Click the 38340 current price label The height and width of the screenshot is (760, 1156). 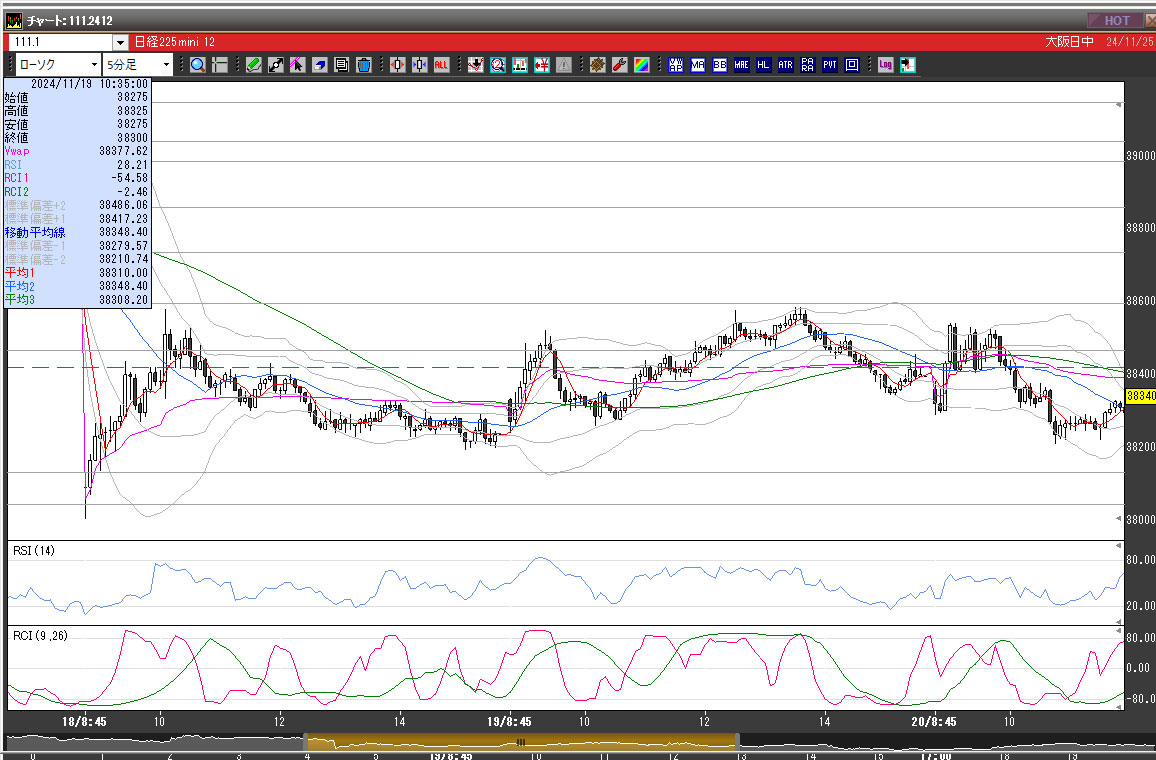1141,396
